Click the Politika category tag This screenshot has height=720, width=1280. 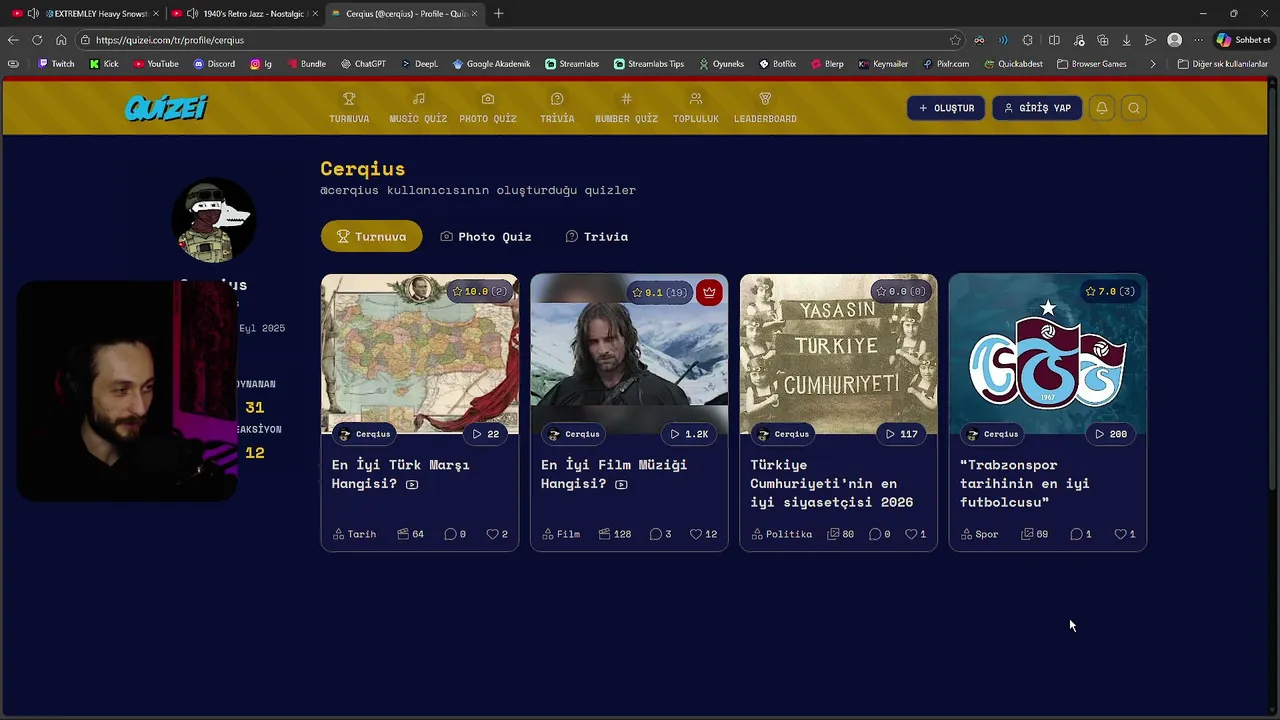tap(781, 534)
